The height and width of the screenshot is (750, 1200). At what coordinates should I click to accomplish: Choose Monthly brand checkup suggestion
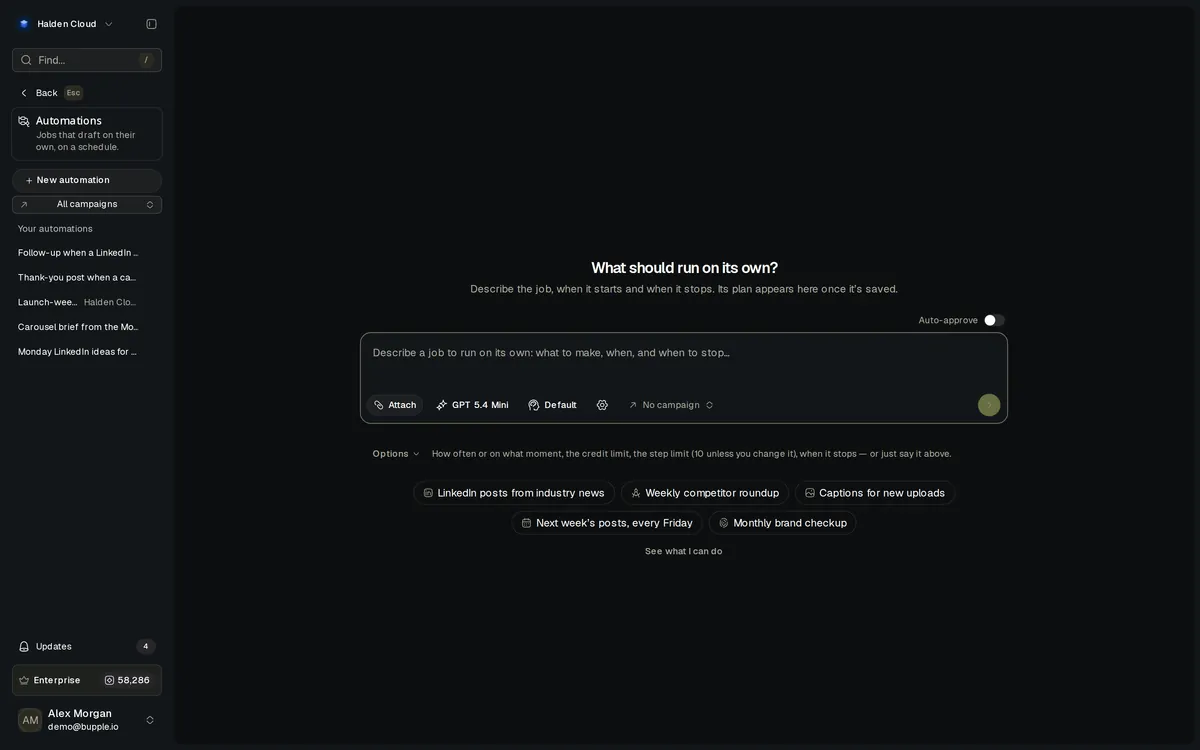[x=783, y=523]
